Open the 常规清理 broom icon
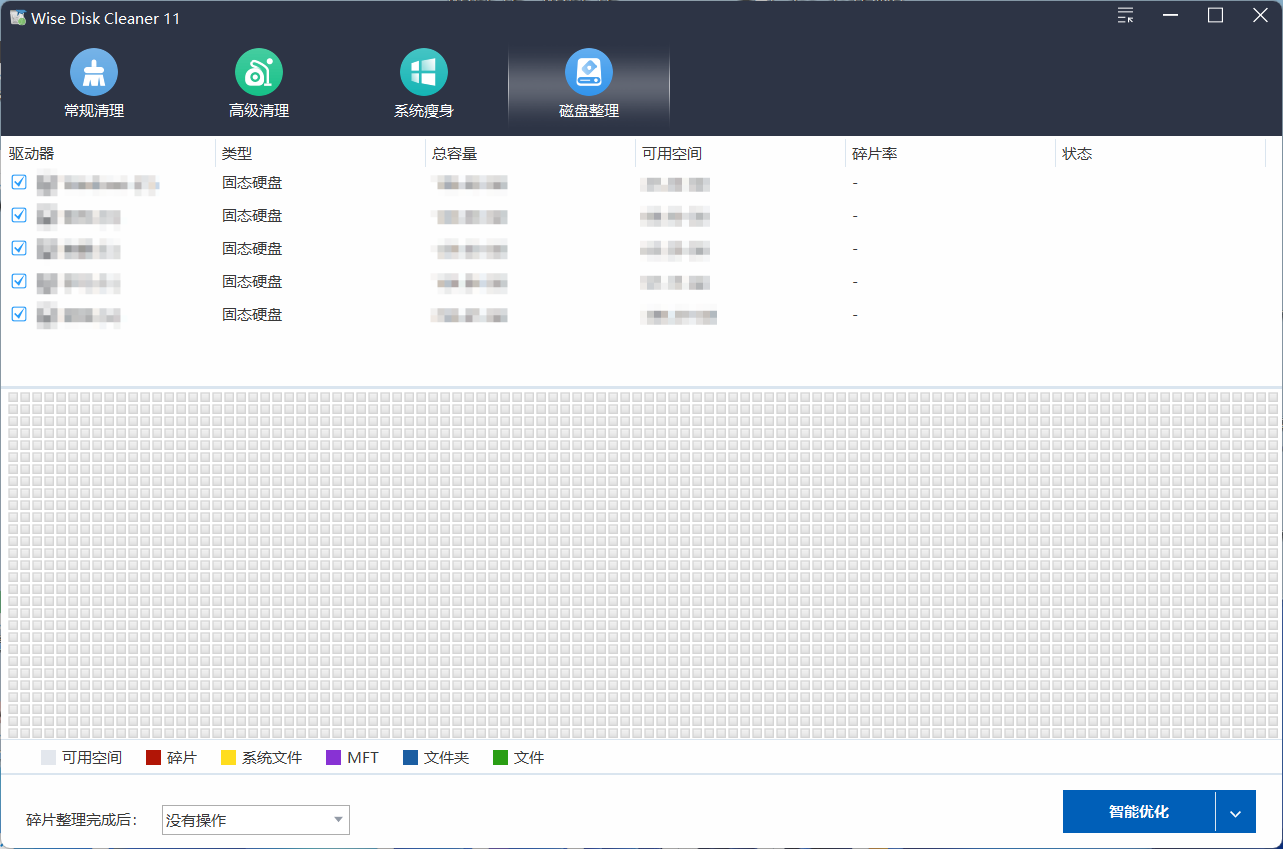Image resolution: width=1283 pixels, height=849 pixels. pos(94,73)
